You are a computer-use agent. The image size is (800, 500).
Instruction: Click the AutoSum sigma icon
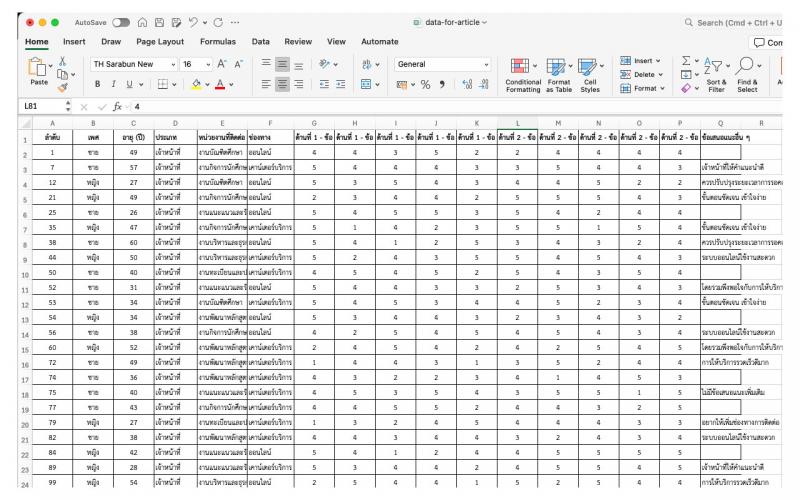click(x=685, y=62)
